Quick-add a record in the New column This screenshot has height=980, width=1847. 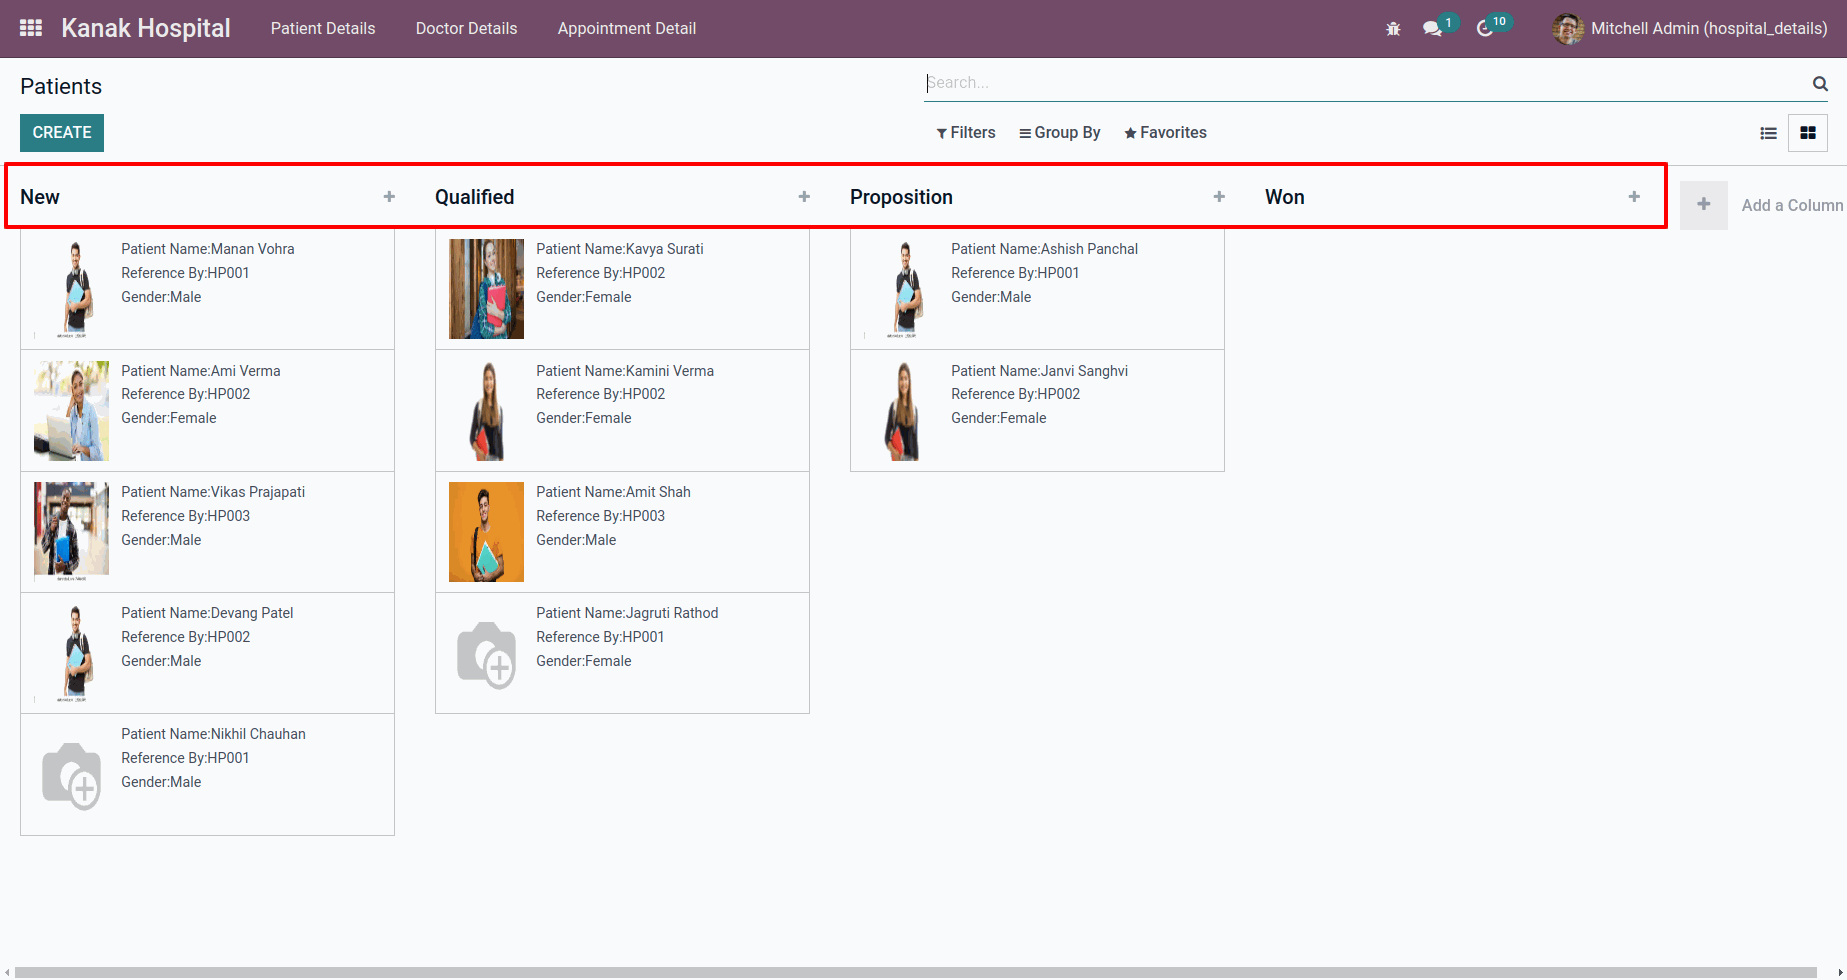[389, 196]
